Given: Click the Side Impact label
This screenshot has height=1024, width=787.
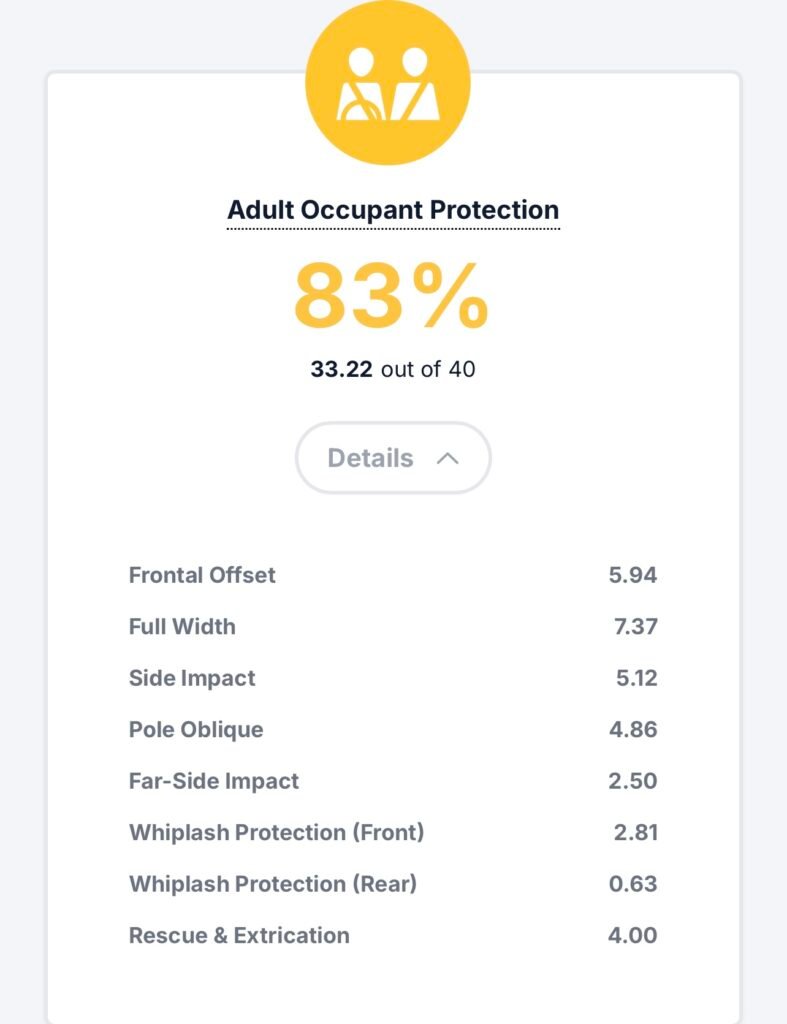Looking at the screenshot, I should point(192,678).
